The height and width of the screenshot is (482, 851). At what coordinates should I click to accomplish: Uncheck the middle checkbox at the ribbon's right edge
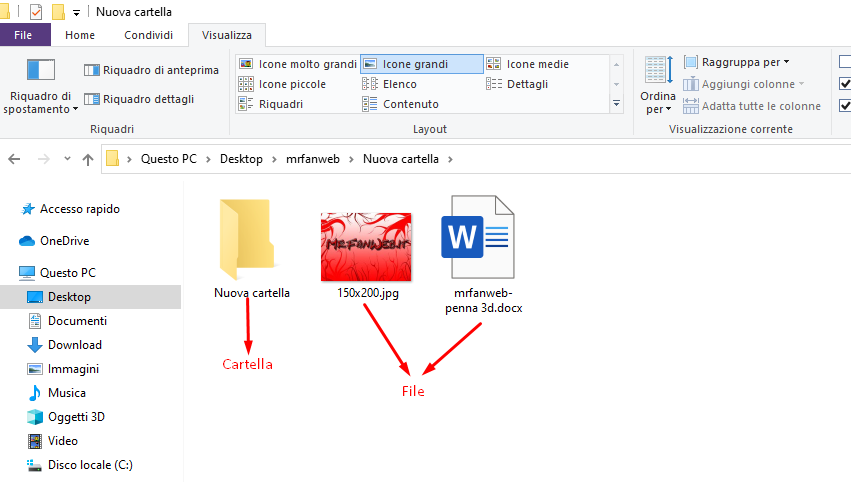pos(845,84)
